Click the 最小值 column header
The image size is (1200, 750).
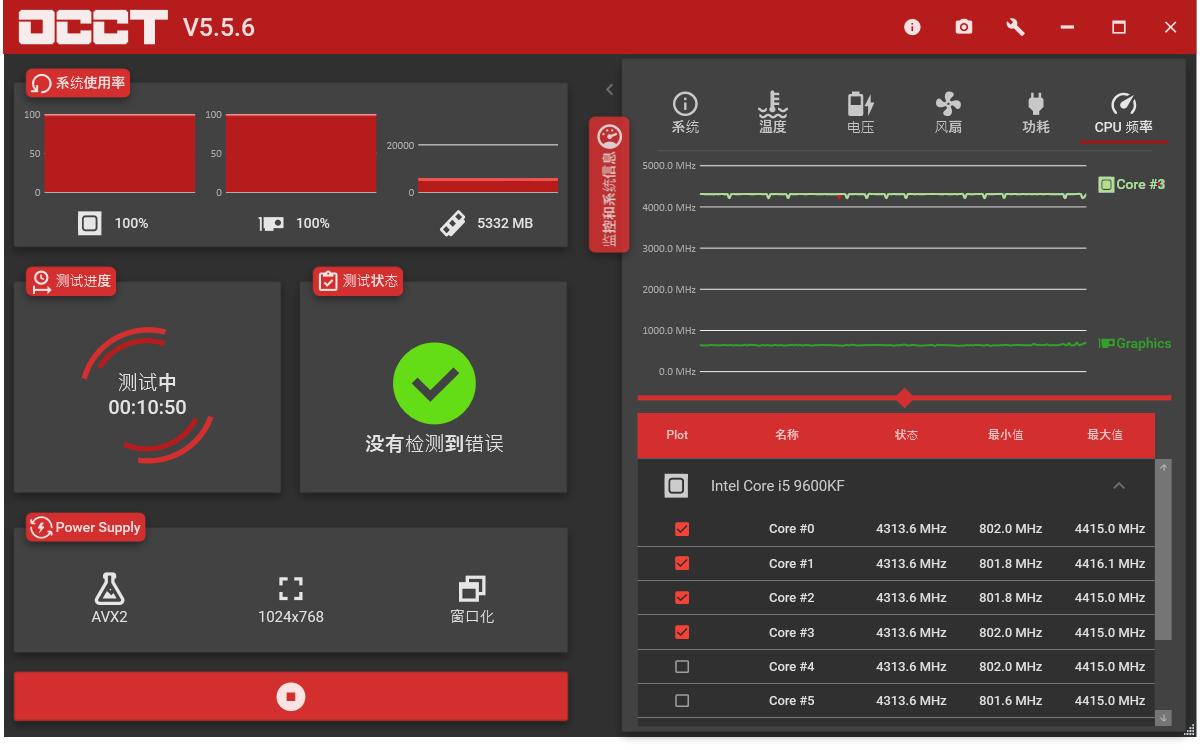(x=1005, y=435)
